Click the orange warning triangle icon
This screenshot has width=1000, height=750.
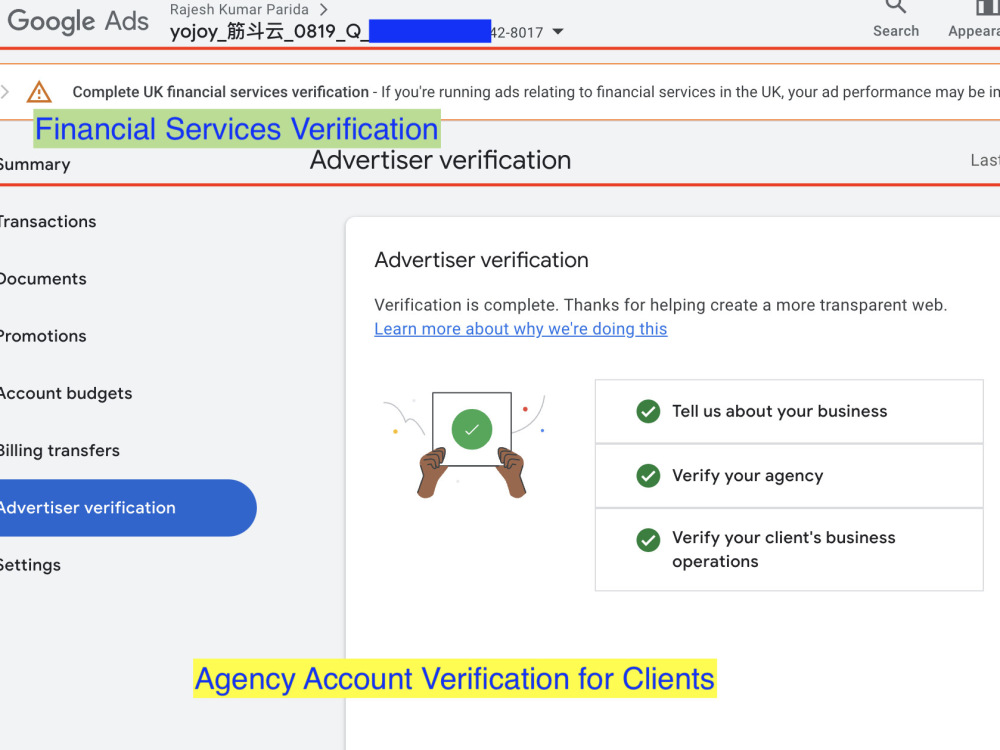(x=39, y=92)
